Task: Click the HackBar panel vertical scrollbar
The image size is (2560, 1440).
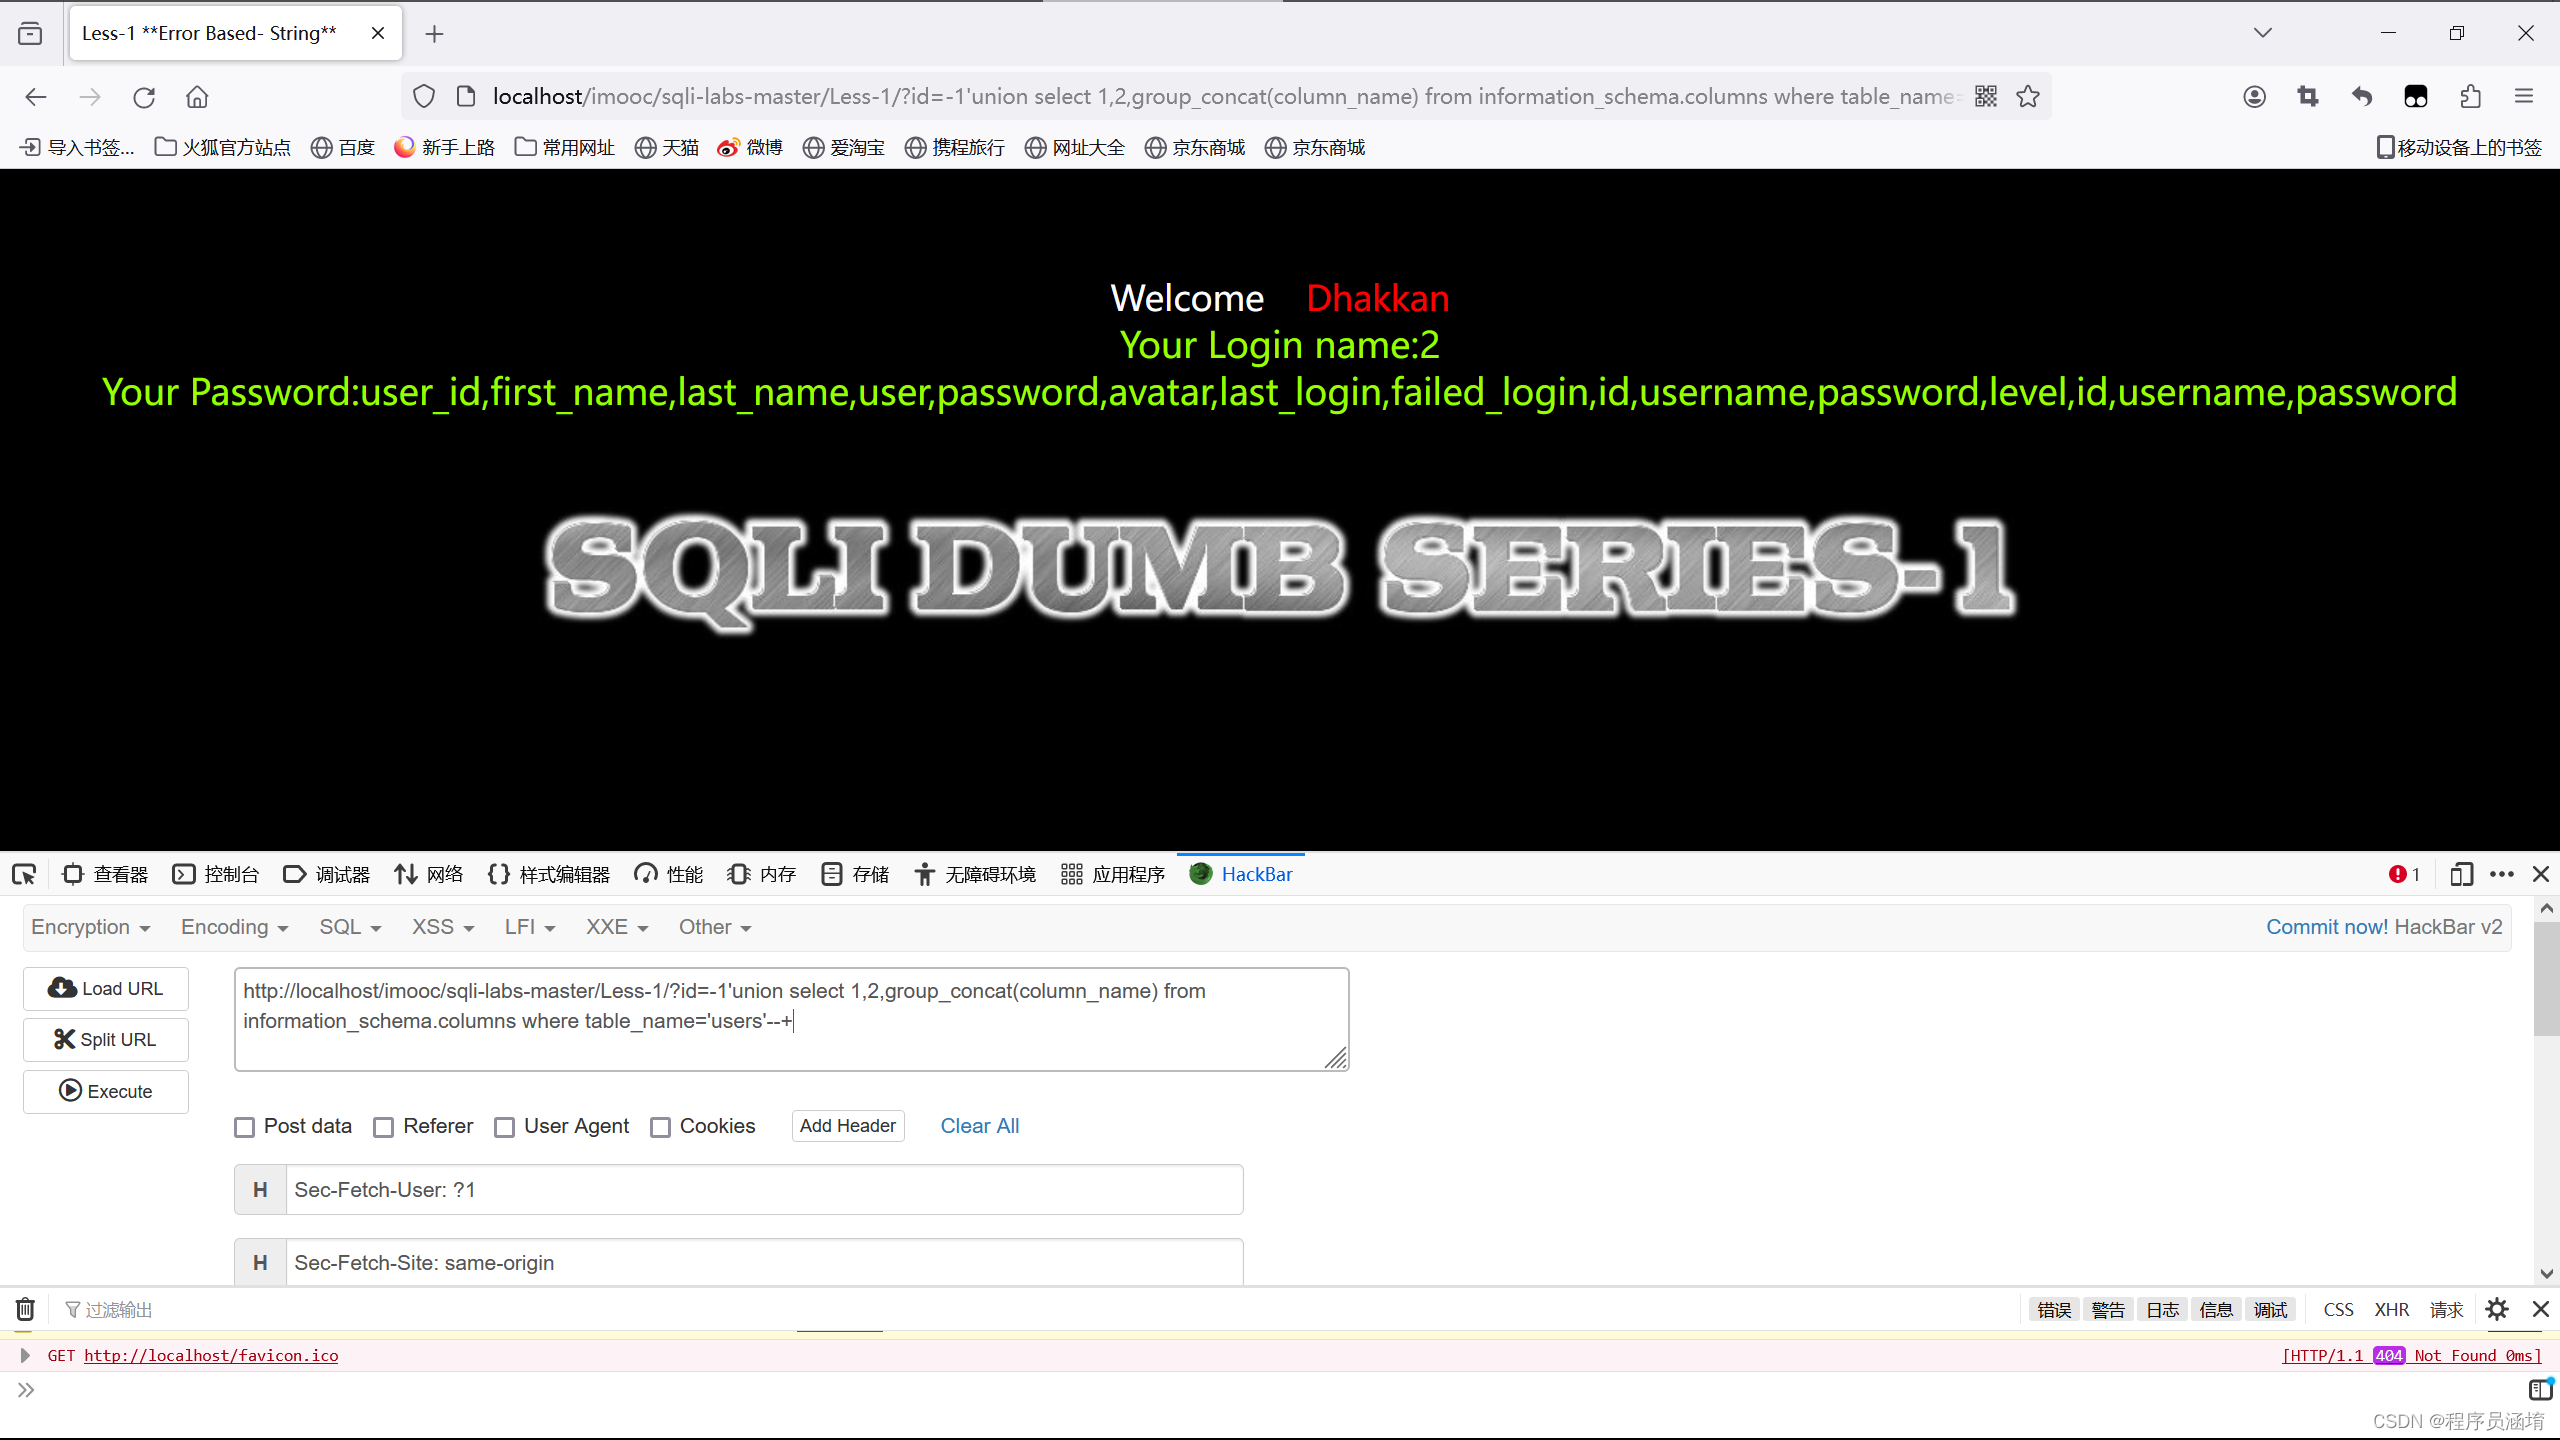Action: tap(2546, 980)
